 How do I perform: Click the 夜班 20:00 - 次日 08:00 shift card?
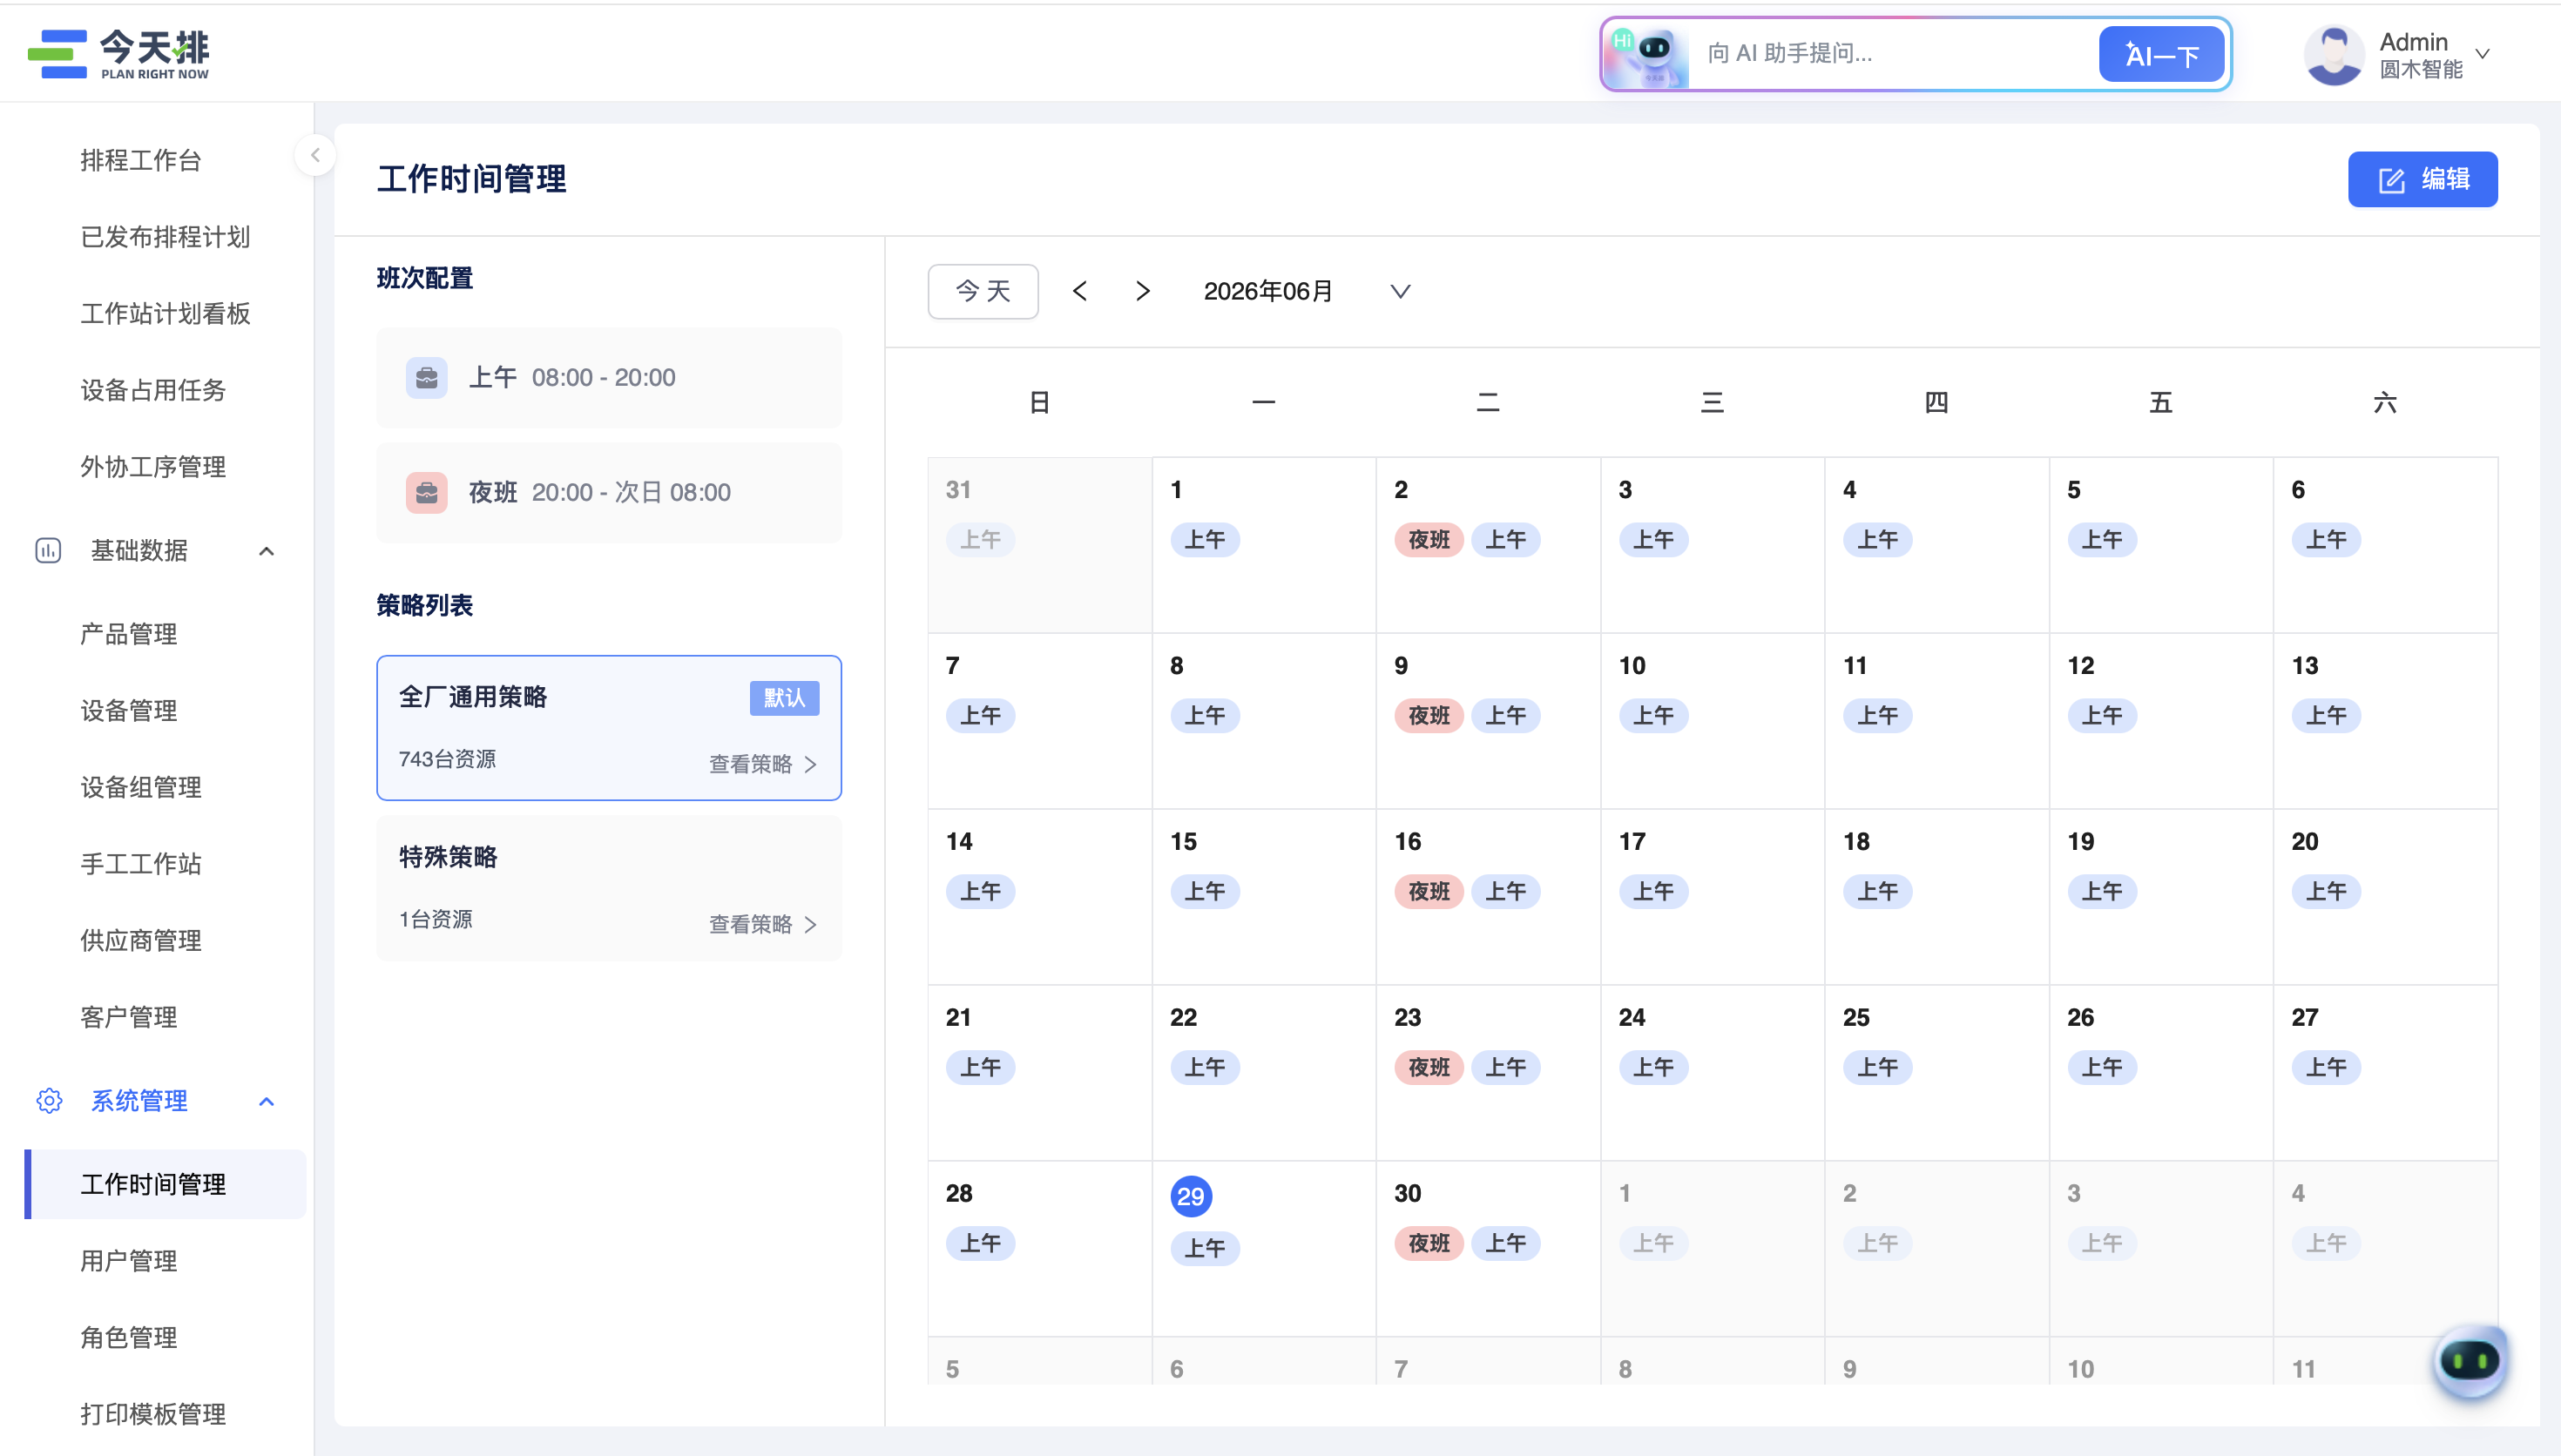pos(609,493)
